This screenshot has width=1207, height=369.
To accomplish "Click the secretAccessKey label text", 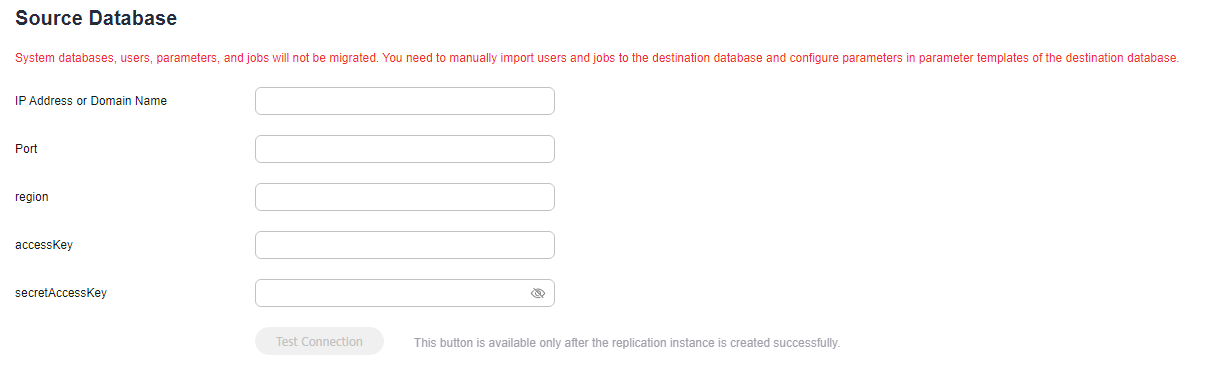I will [61, 293].
